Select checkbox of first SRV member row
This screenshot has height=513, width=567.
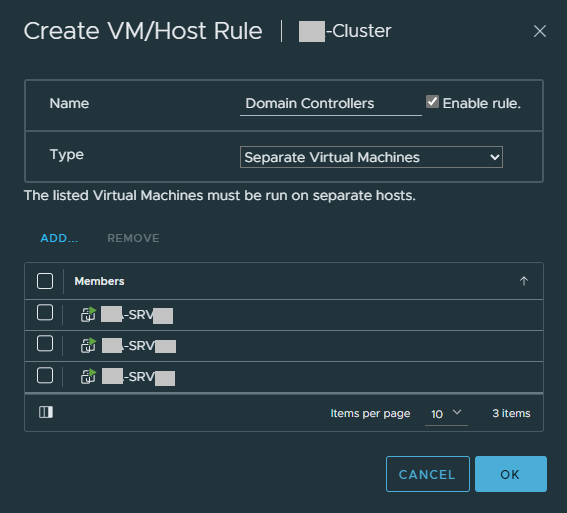pyautogui.click(x=45, y=312)
